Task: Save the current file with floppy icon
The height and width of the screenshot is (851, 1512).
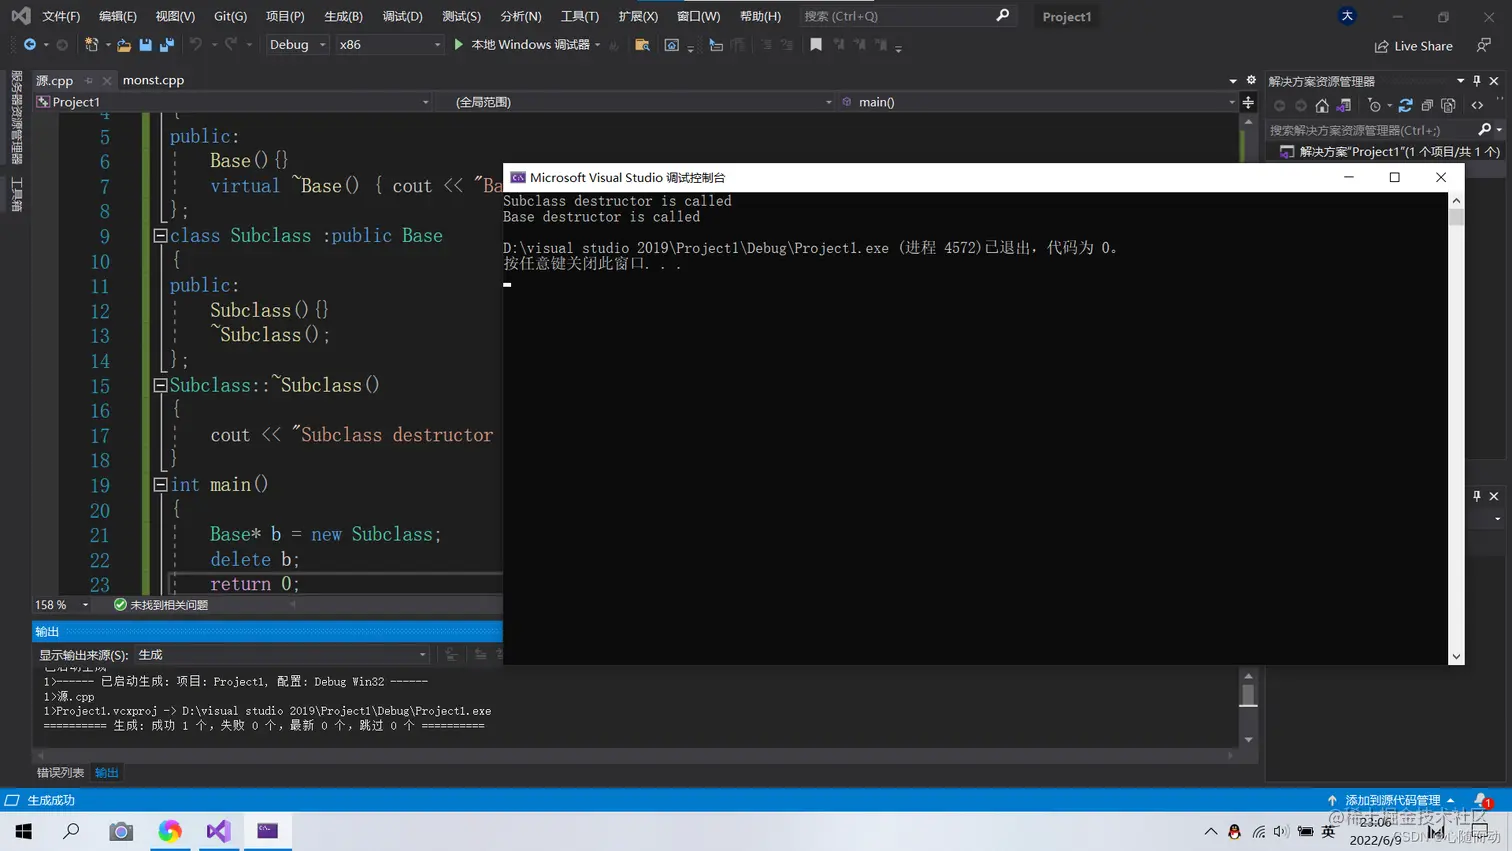Action: click(x=146, y=45)
